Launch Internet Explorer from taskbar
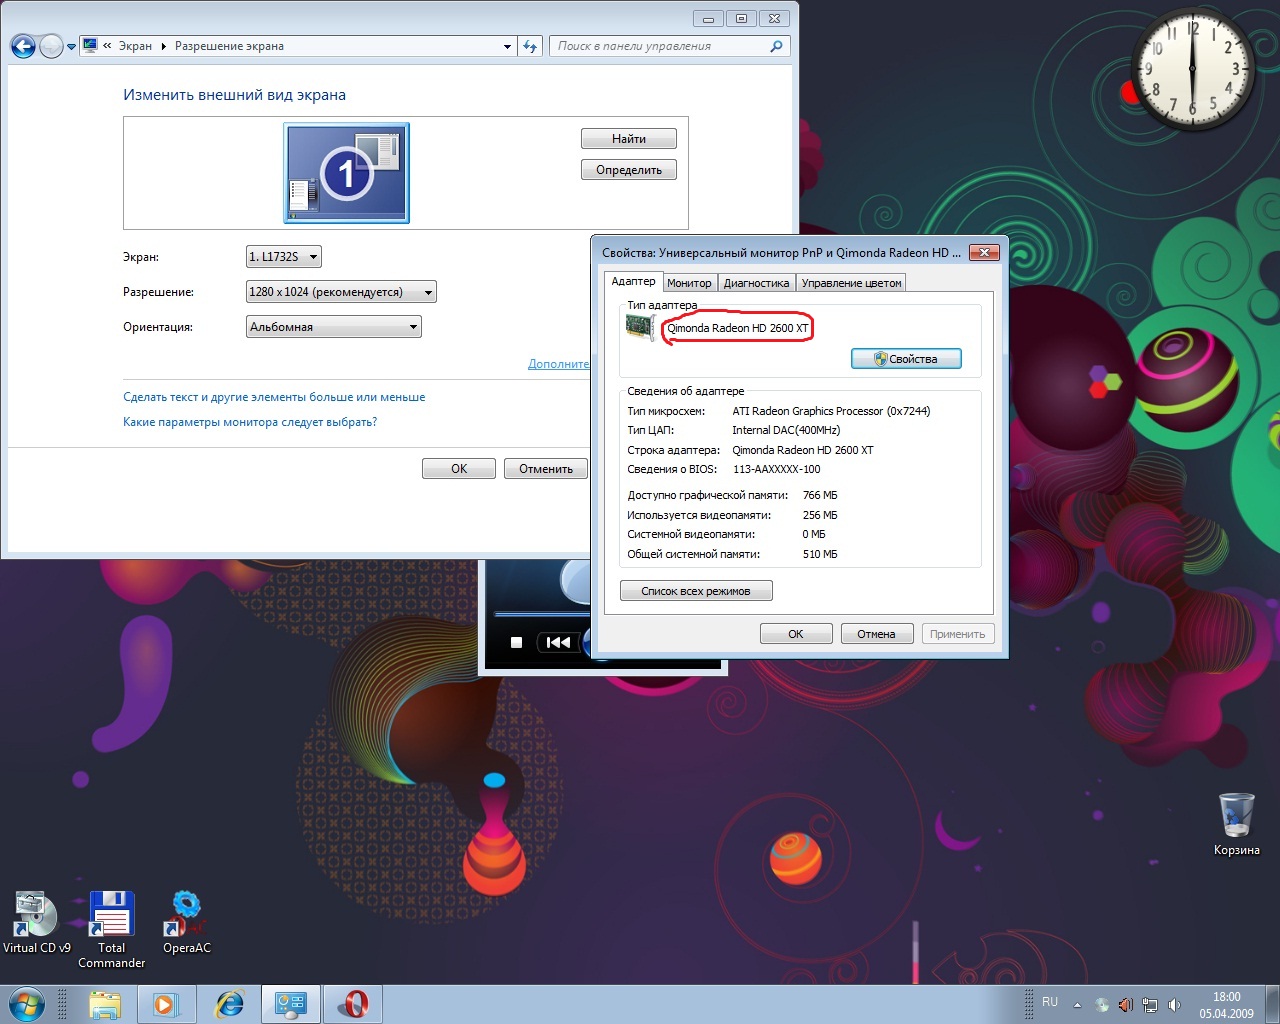The image size is (1280, 1024). coord(229,1004)
